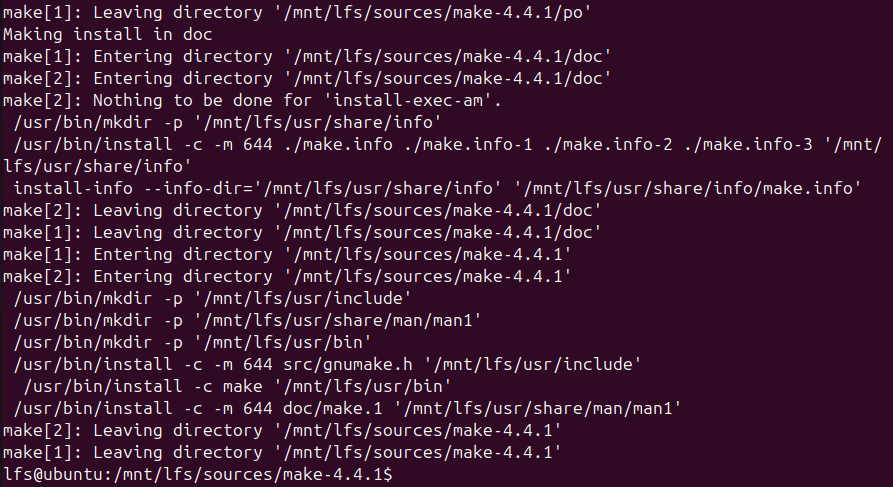The width and height of the screenshot is (893, 487).
Task: Click the 'Nothing to be done' message line
Action: [250, 100]
